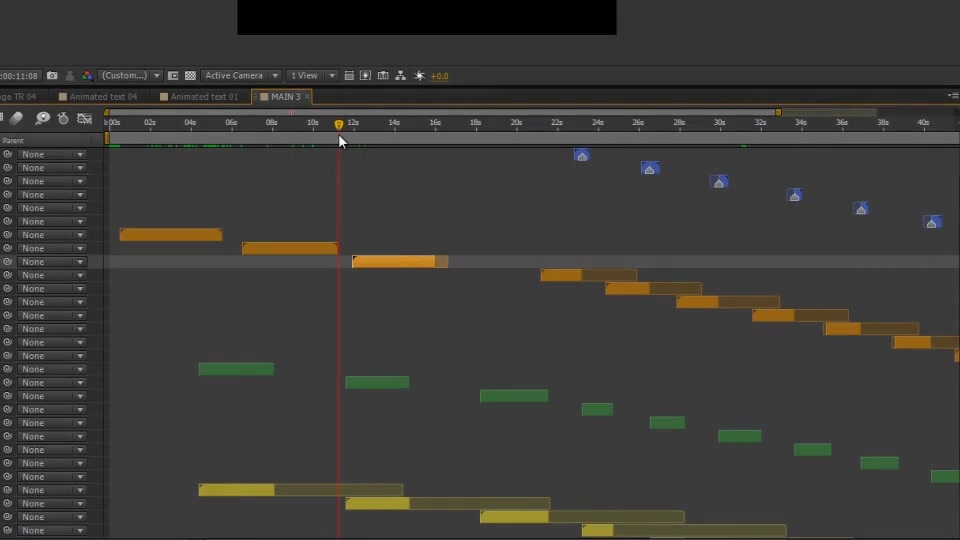The image size is (960, 540).
Task: Enable Motion Blur switch in timeline
Action: point(17,118)
